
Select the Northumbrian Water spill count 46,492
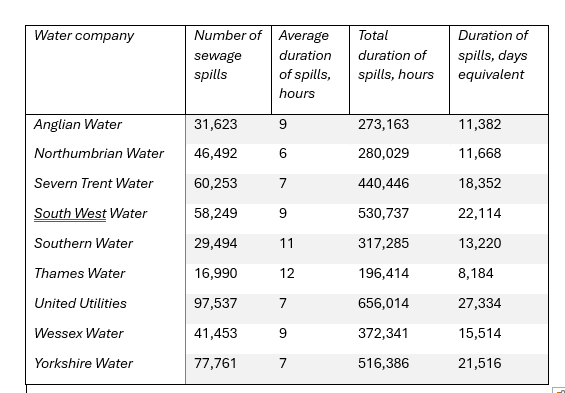[x=215, y=153]
